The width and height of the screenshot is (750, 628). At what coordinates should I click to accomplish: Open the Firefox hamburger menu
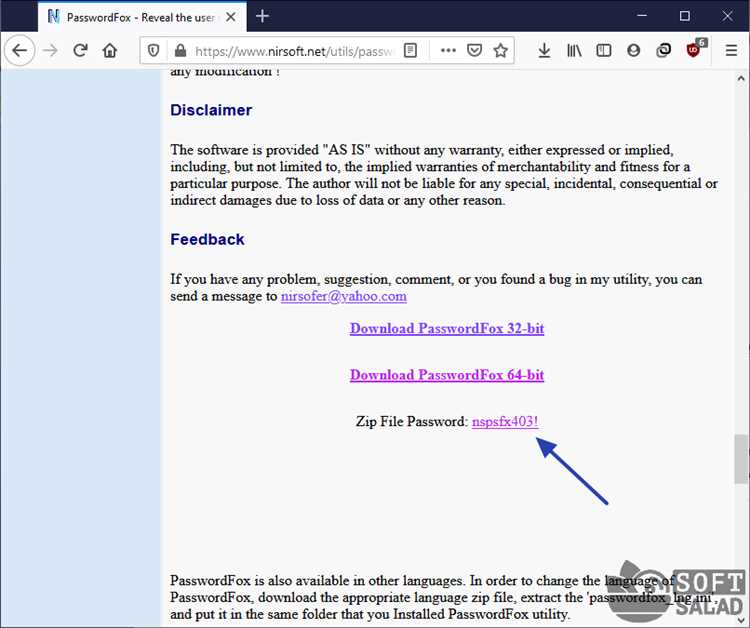[731, 50]
